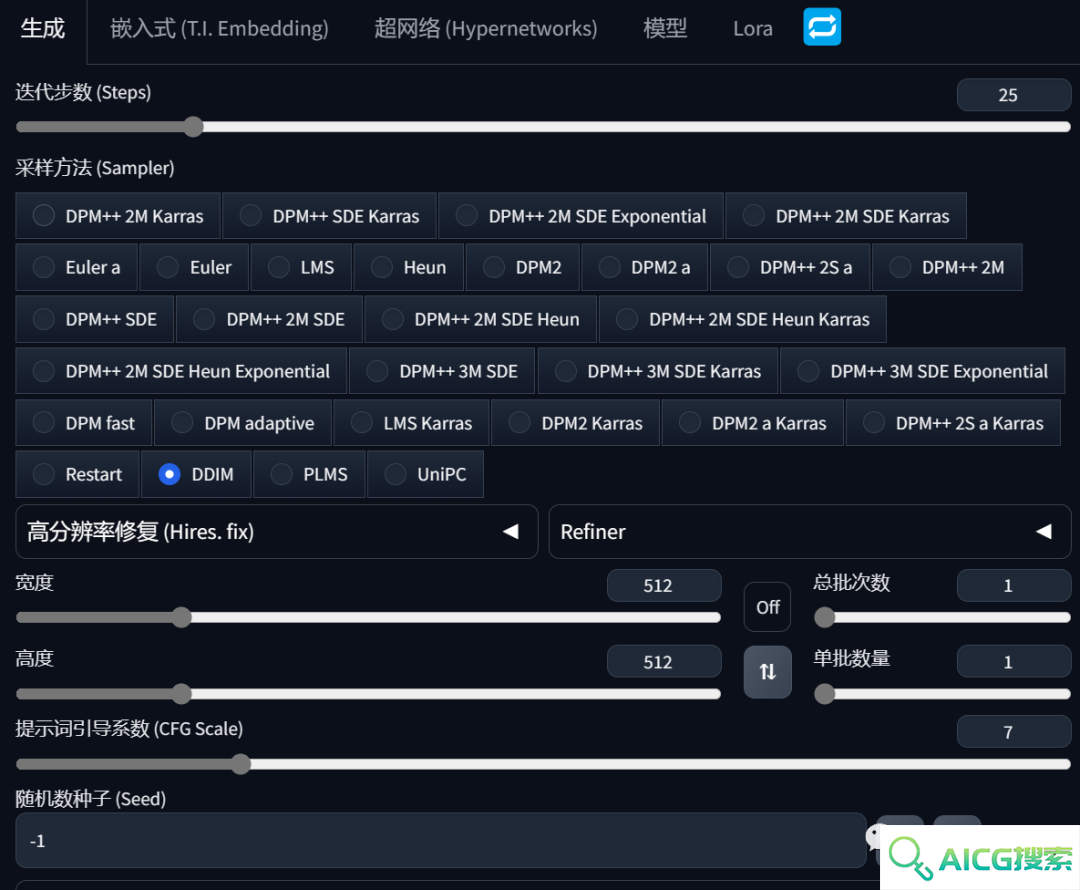1080x890 pixels.
Task: Select the DPM++ SDE sampler
Action: point(94,319)
